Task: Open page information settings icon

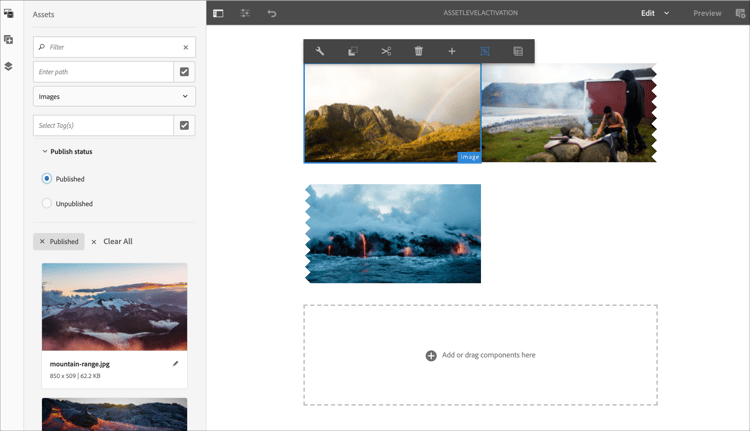Action: tap(245, 13)
